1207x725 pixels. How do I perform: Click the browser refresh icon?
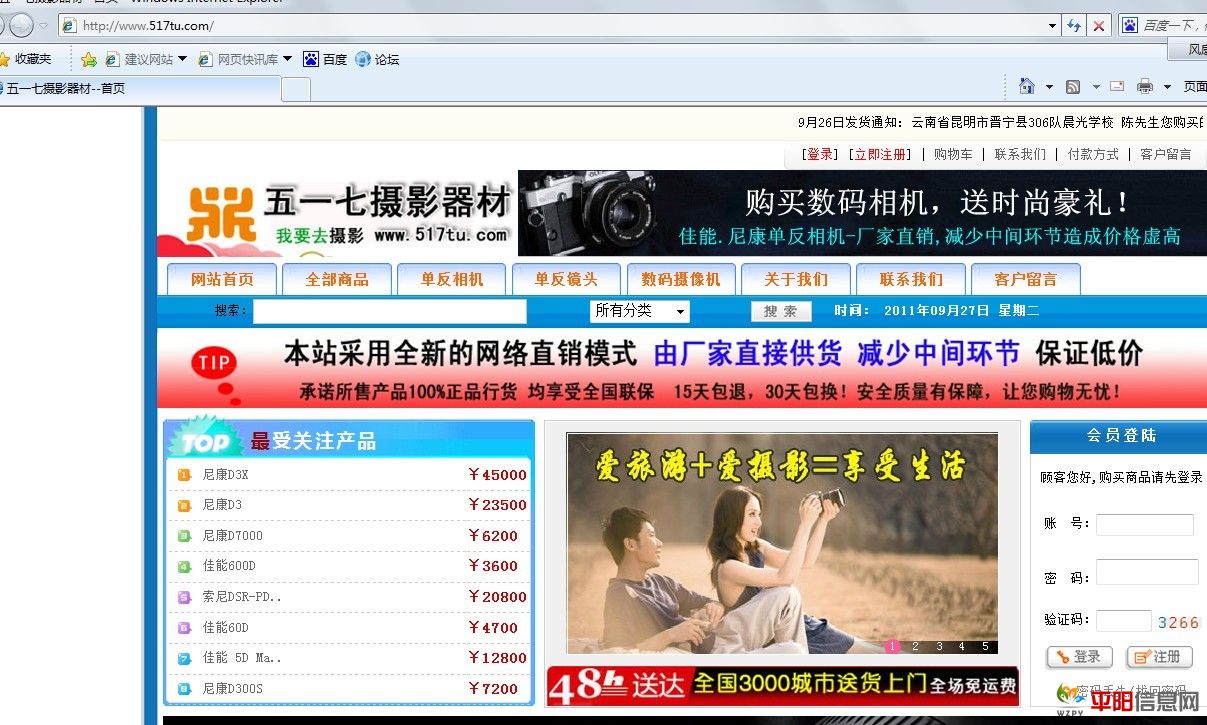coord(1074,26)
